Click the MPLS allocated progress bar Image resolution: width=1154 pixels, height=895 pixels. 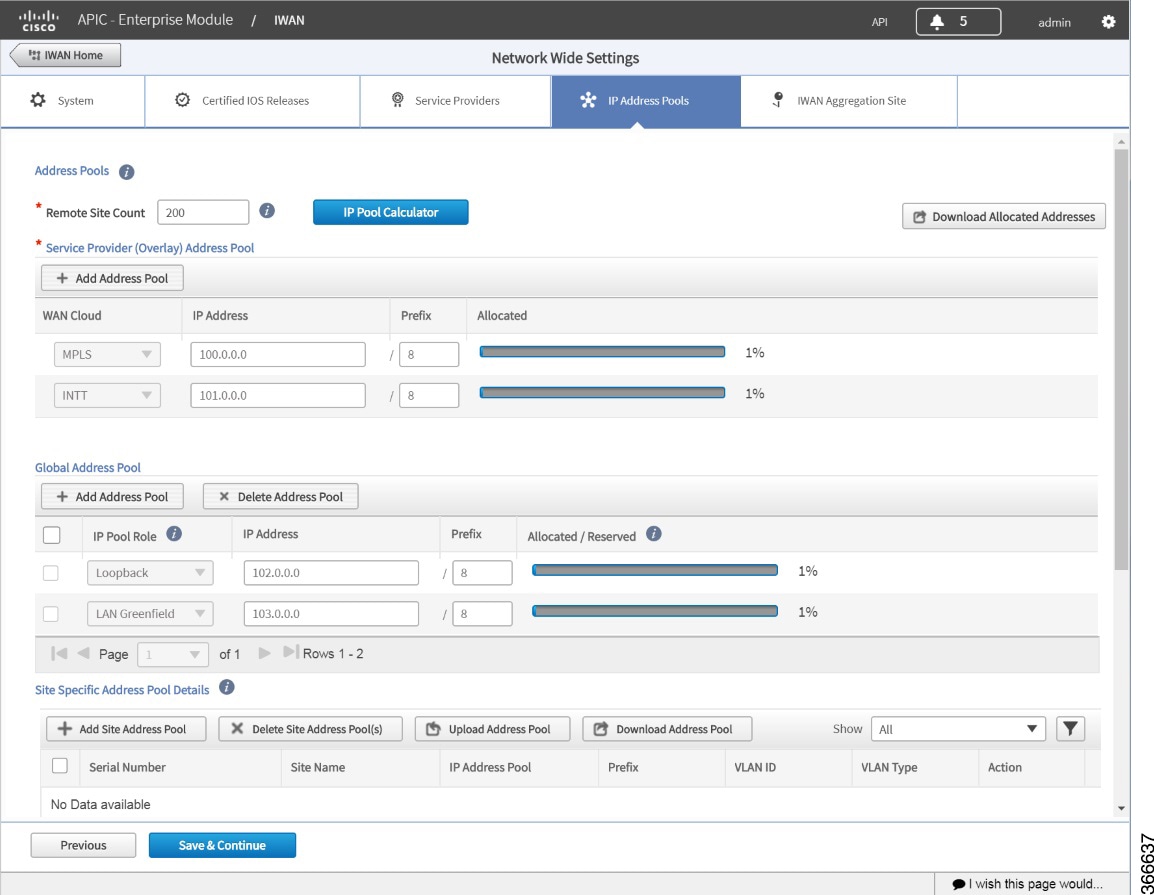point(602,352)
